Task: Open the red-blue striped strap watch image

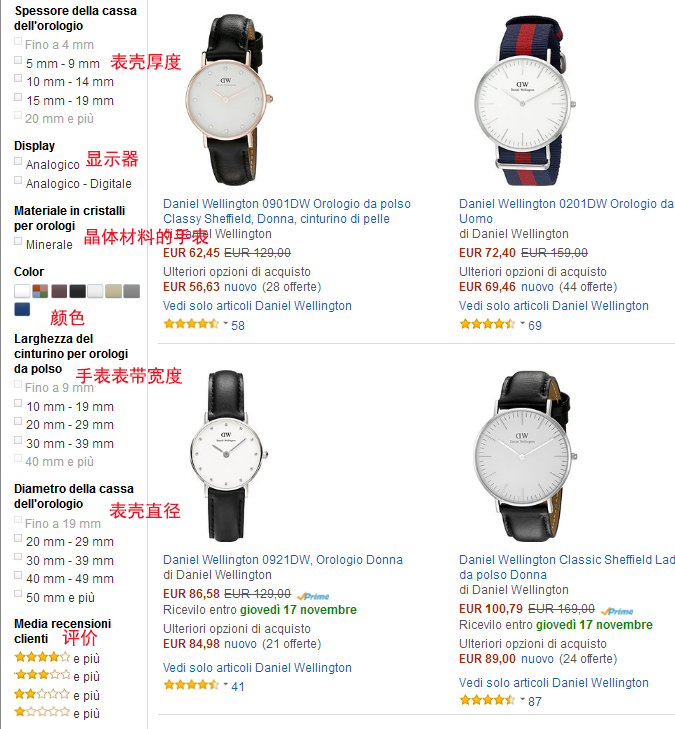Action: click(525, 100)
